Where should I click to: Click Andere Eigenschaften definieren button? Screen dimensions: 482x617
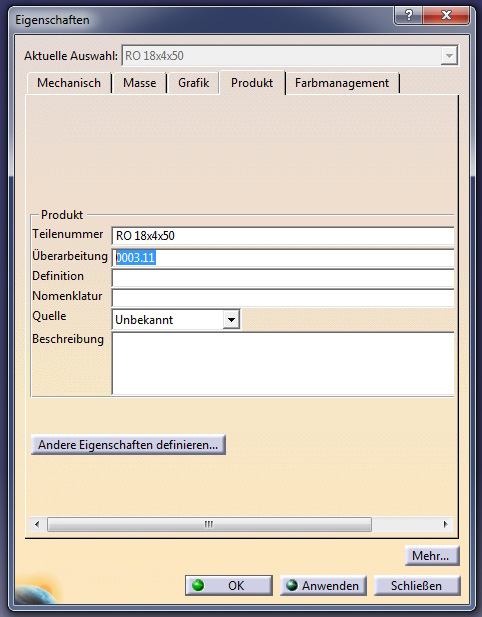[x=128, y=445]
